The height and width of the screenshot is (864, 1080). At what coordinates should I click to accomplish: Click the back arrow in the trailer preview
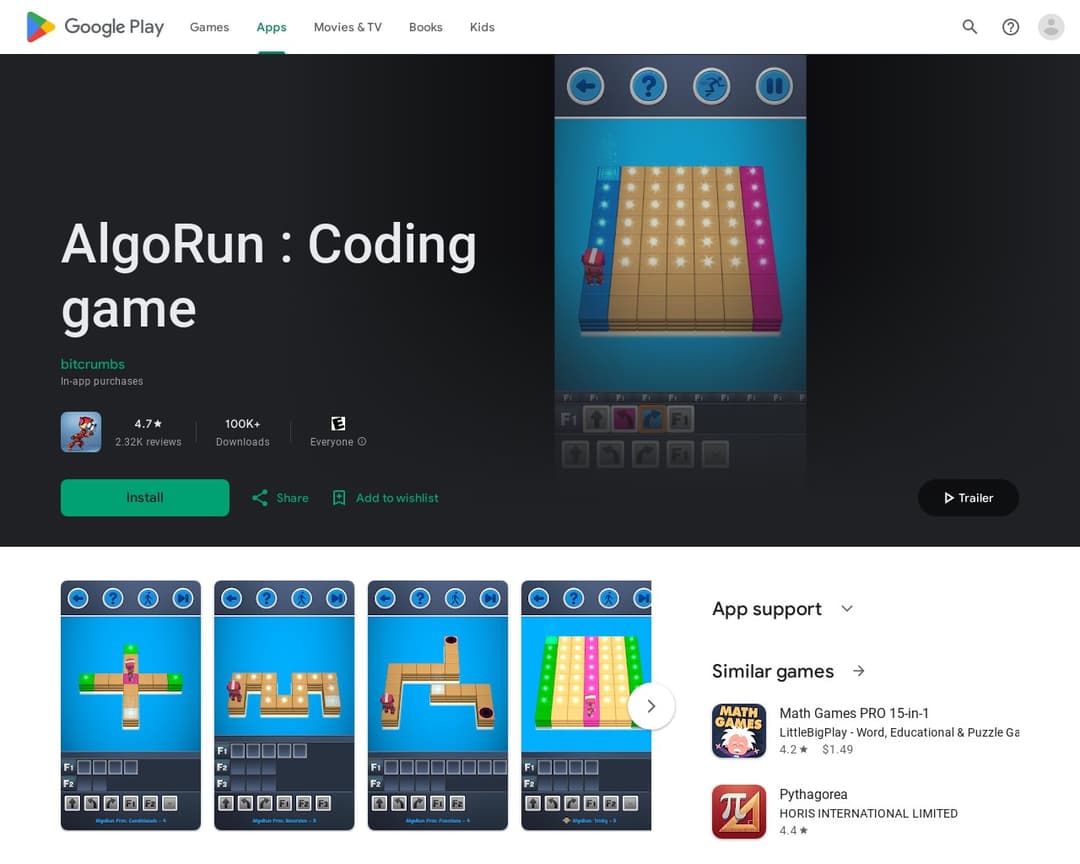click(585, 86)
